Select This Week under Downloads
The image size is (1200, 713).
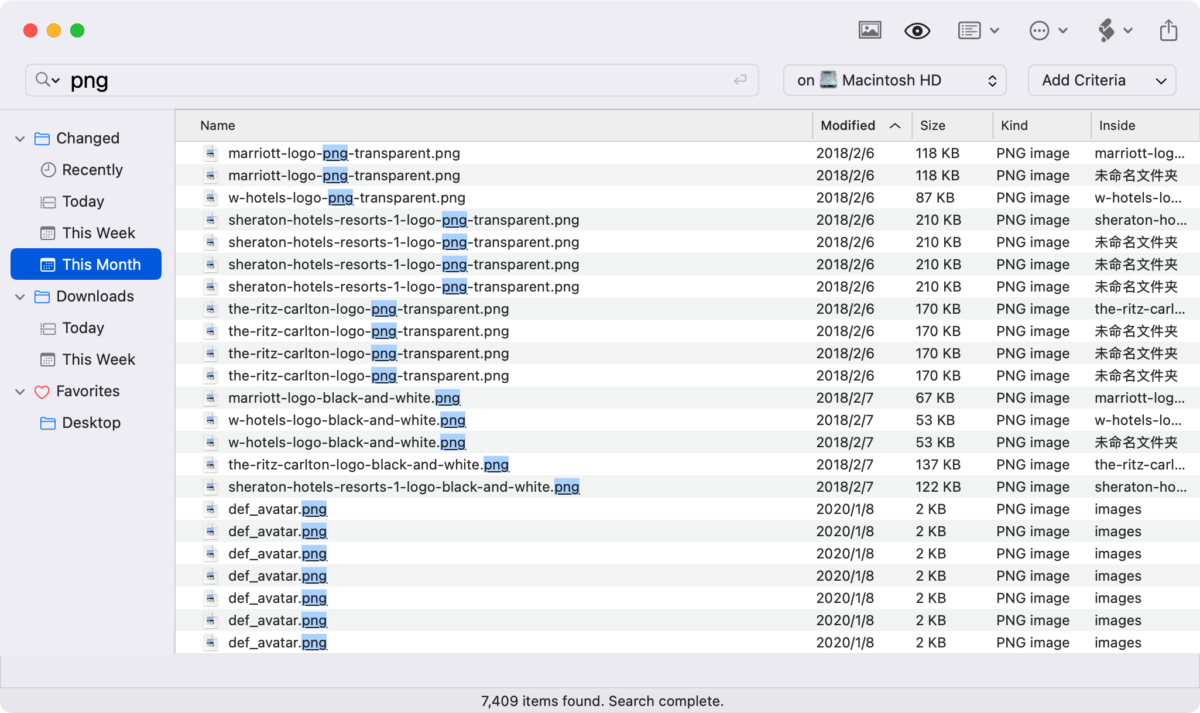tap(97, 359)
